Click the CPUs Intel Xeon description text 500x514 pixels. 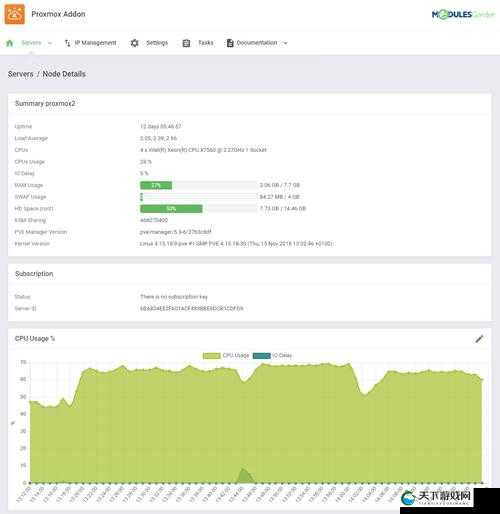[x=203, y=150]
